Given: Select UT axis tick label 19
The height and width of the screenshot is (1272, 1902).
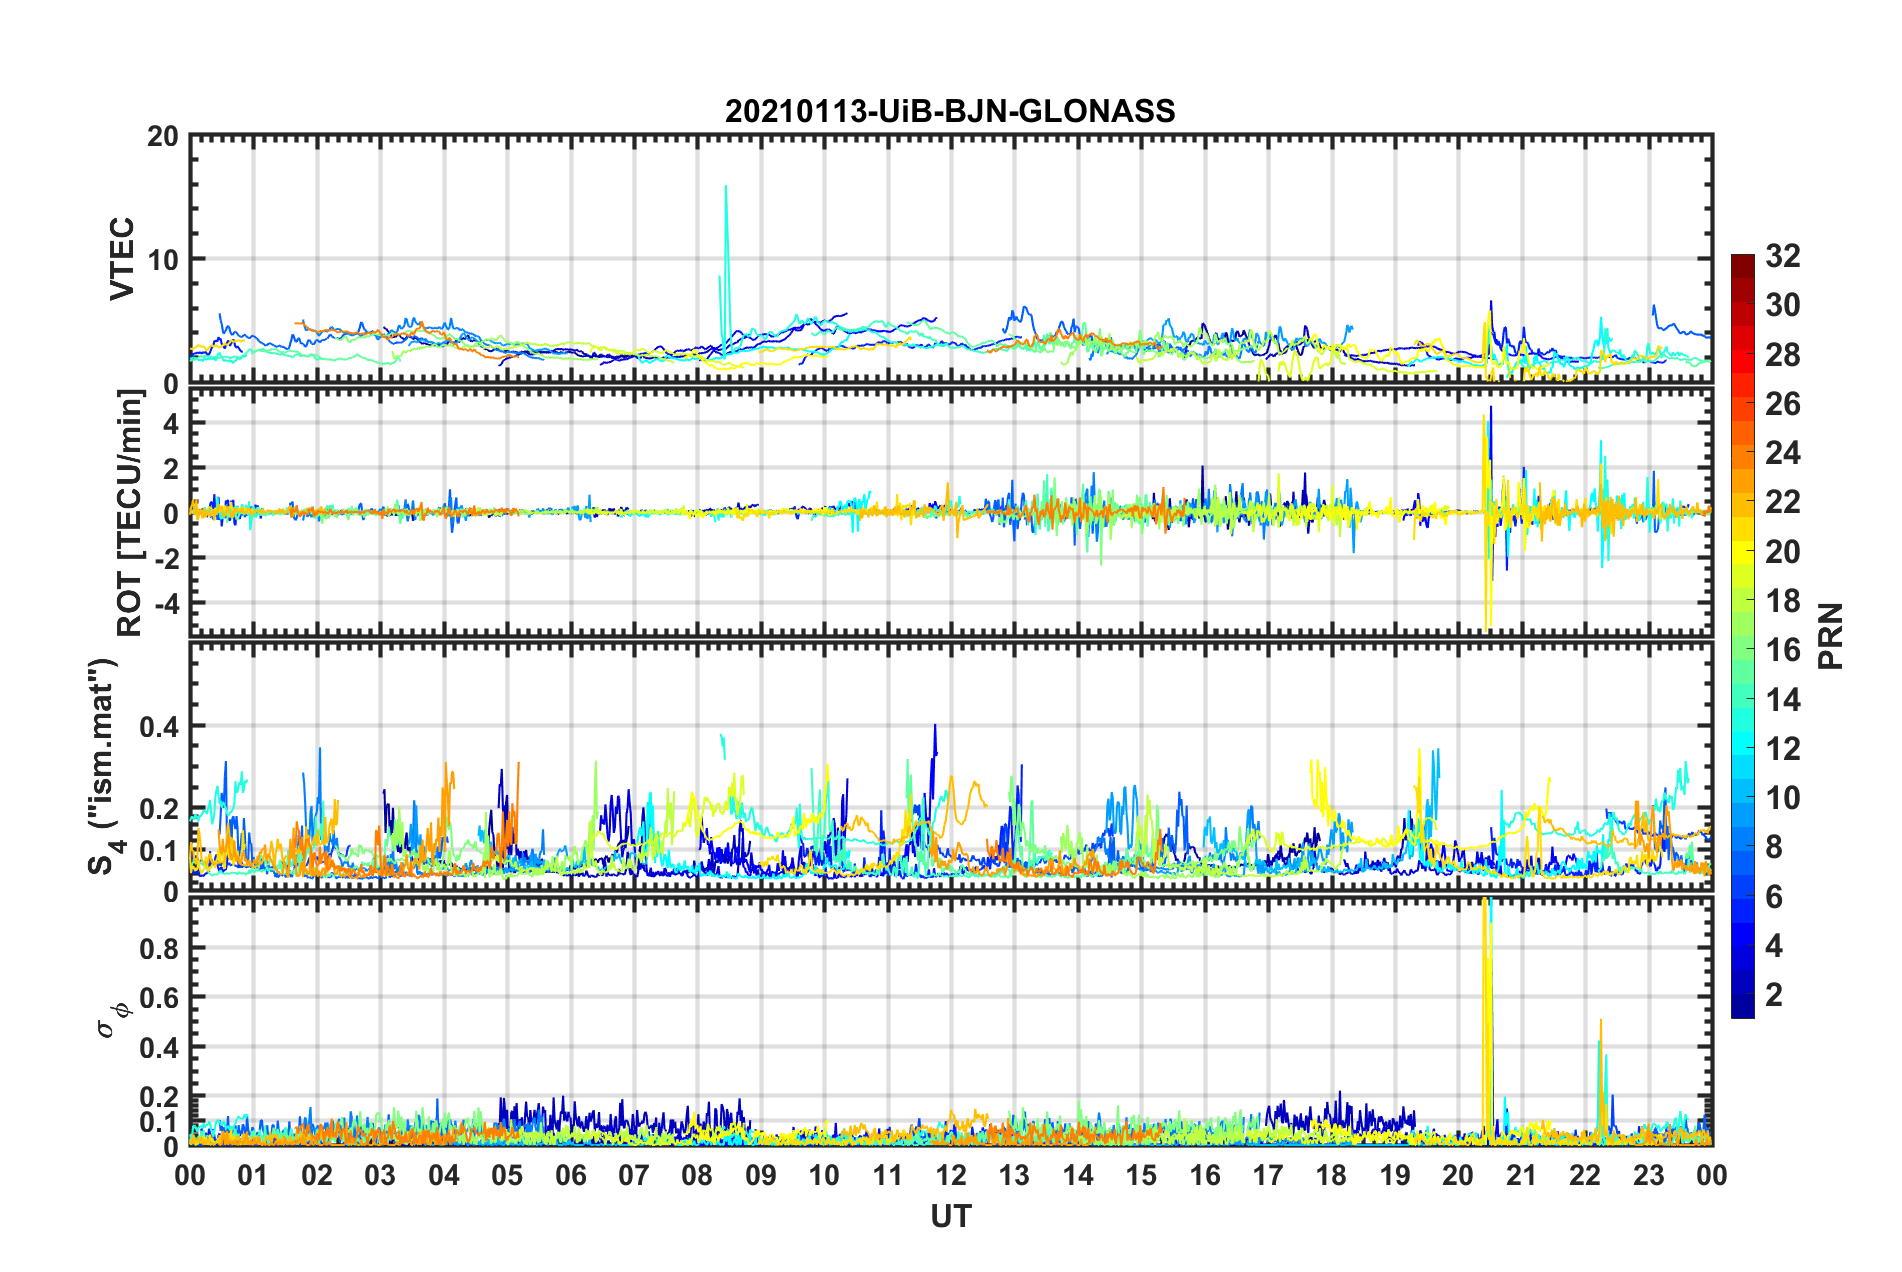Looking at the screenshot, I should tap(1395, 1175).
